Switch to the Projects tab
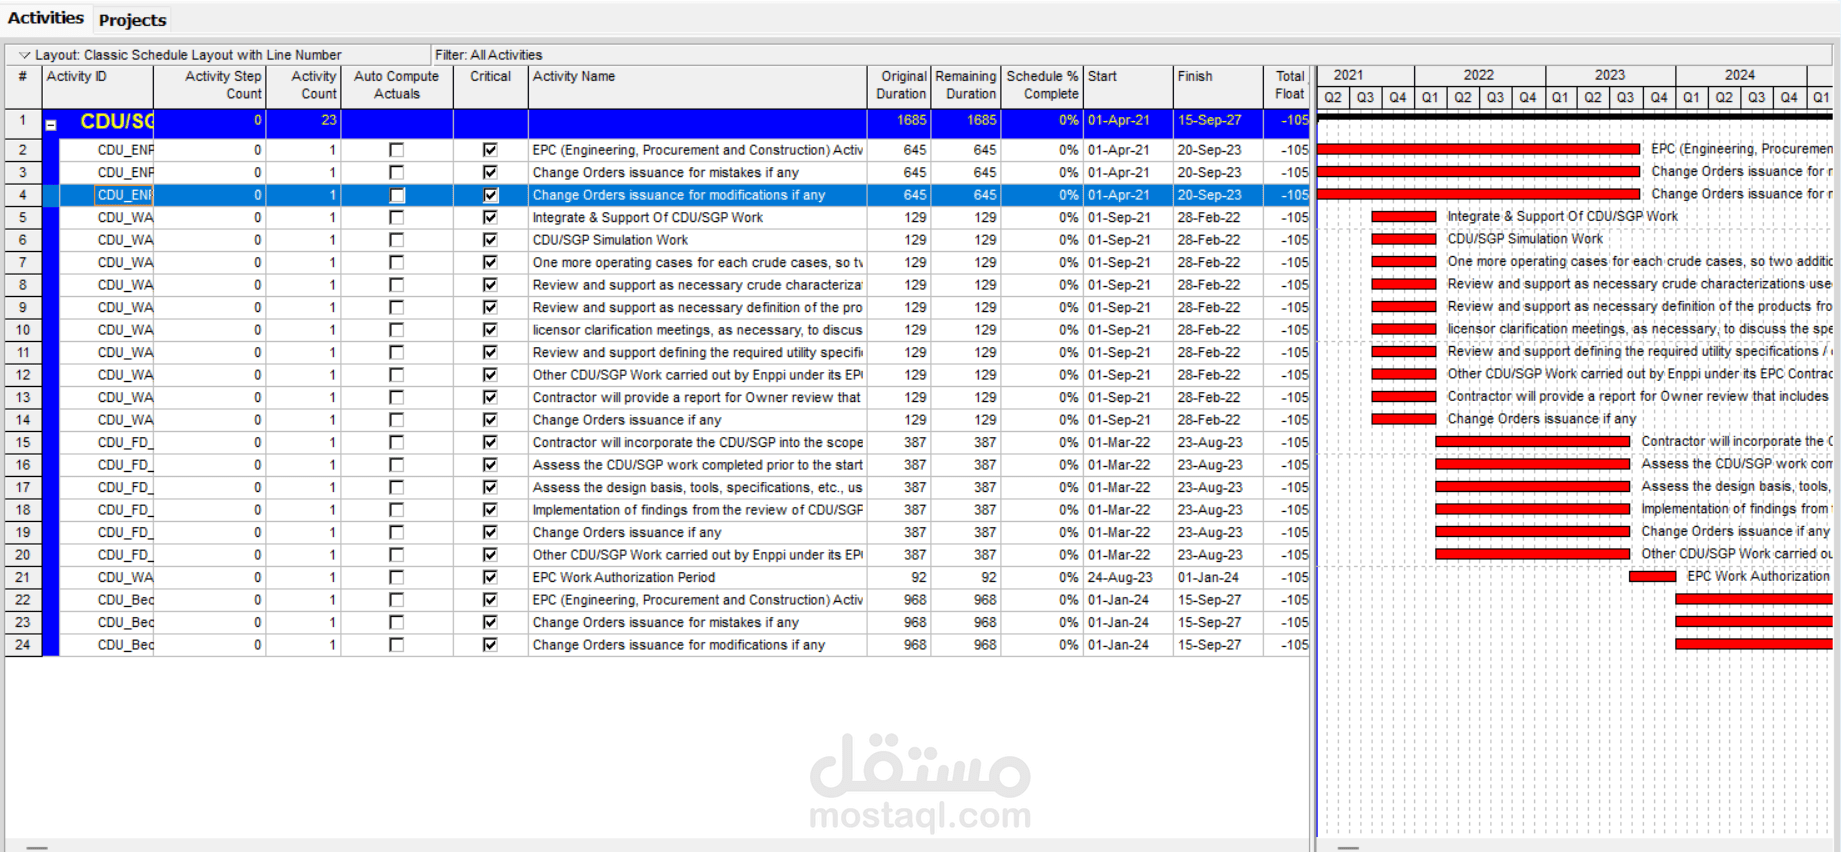Image resolution: width=1841 pixels, height=852 pixels. pos(132,20)
